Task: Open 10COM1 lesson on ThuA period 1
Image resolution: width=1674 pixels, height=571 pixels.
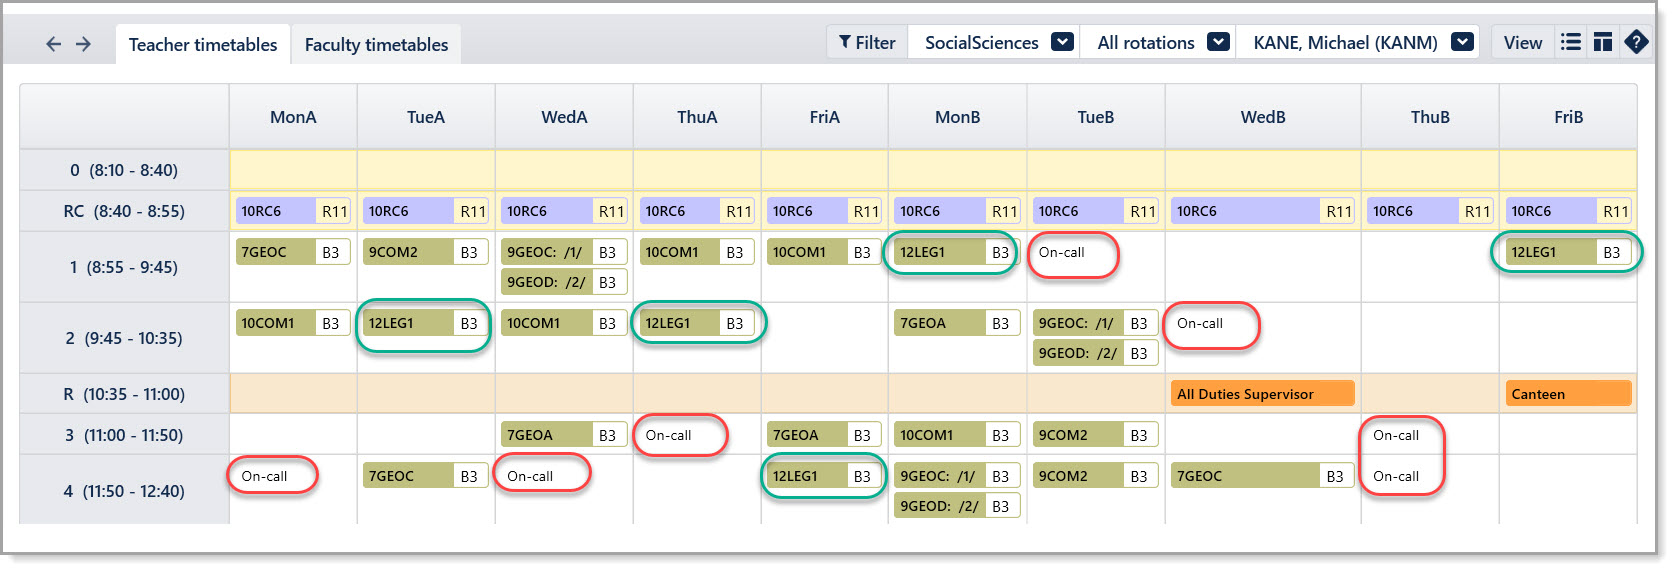Action: point(697,252)
